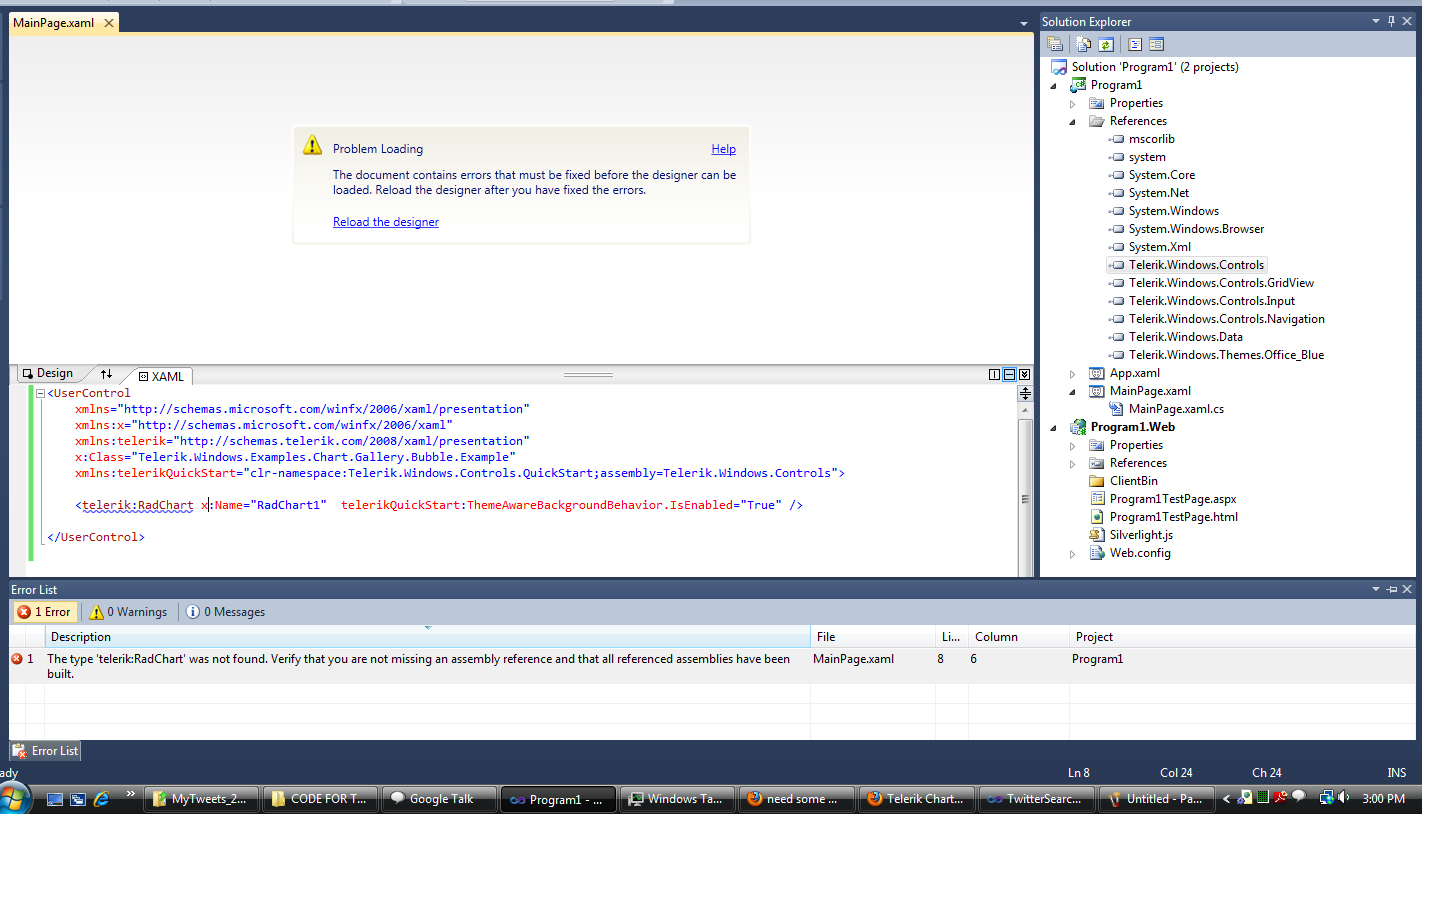
Task: Click the Program1 C# project icon
Action: pos(1078,85)
